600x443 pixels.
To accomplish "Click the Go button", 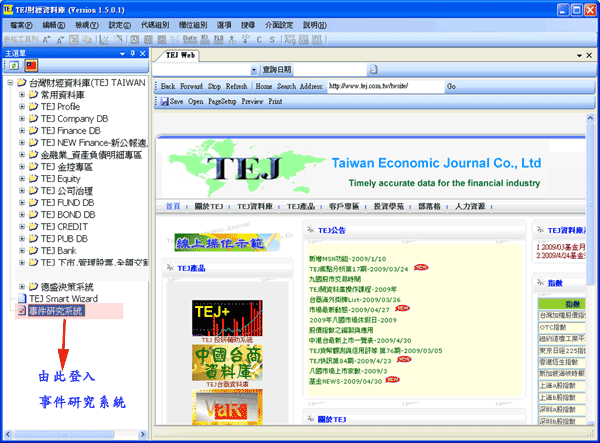I will tap(451, 86).
